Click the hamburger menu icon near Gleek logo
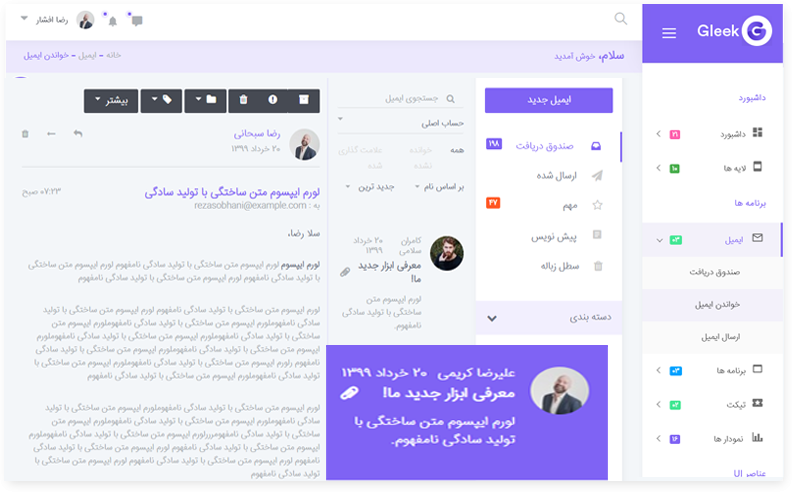Viewport: 792px width, 492px height. tap(669, 33)
